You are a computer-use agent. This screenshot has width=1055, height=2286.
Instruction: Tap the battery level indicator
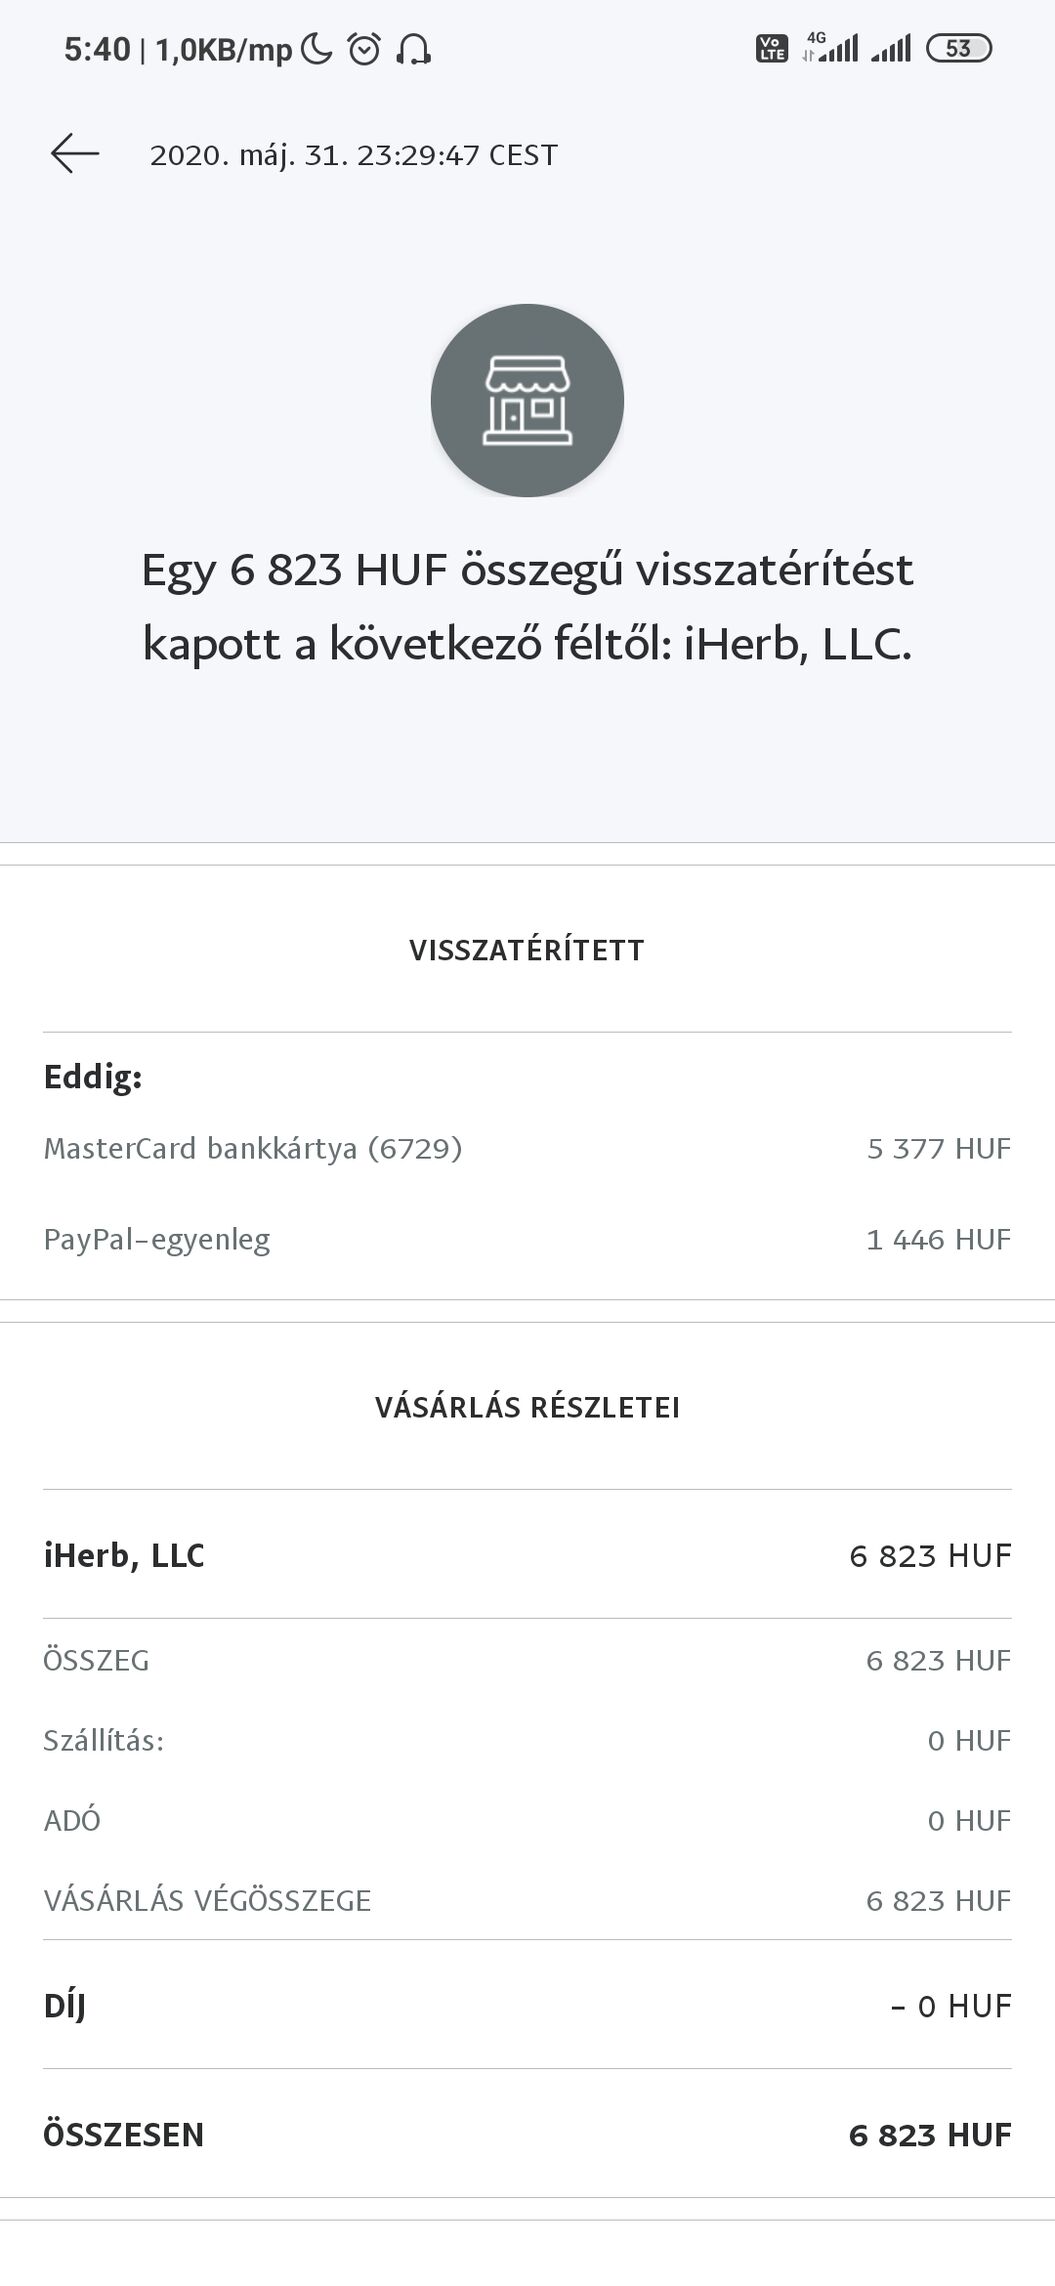tap(958, 48)
